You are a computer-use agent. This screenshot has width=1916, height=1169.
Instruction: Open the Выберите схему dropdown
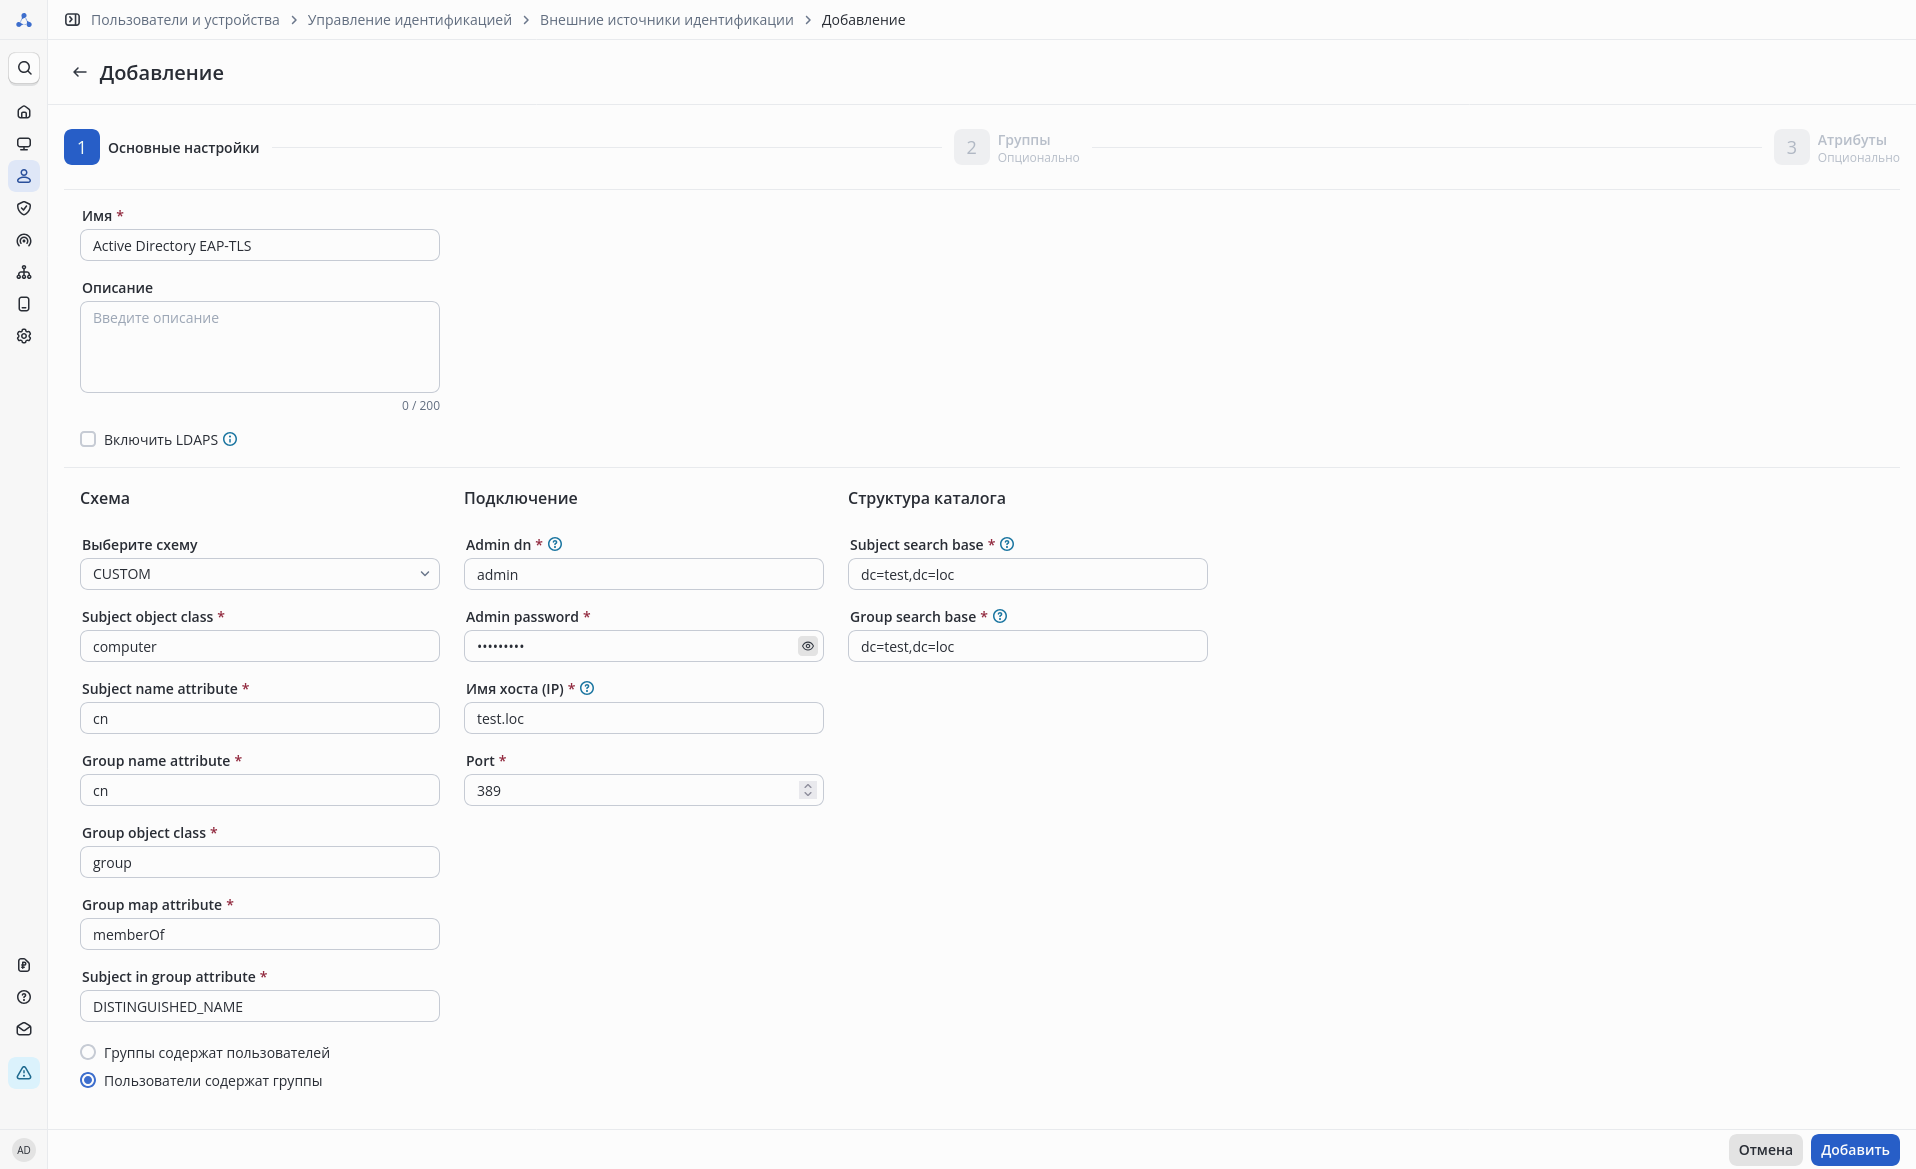pyautogui.click(x=260, y=574)
